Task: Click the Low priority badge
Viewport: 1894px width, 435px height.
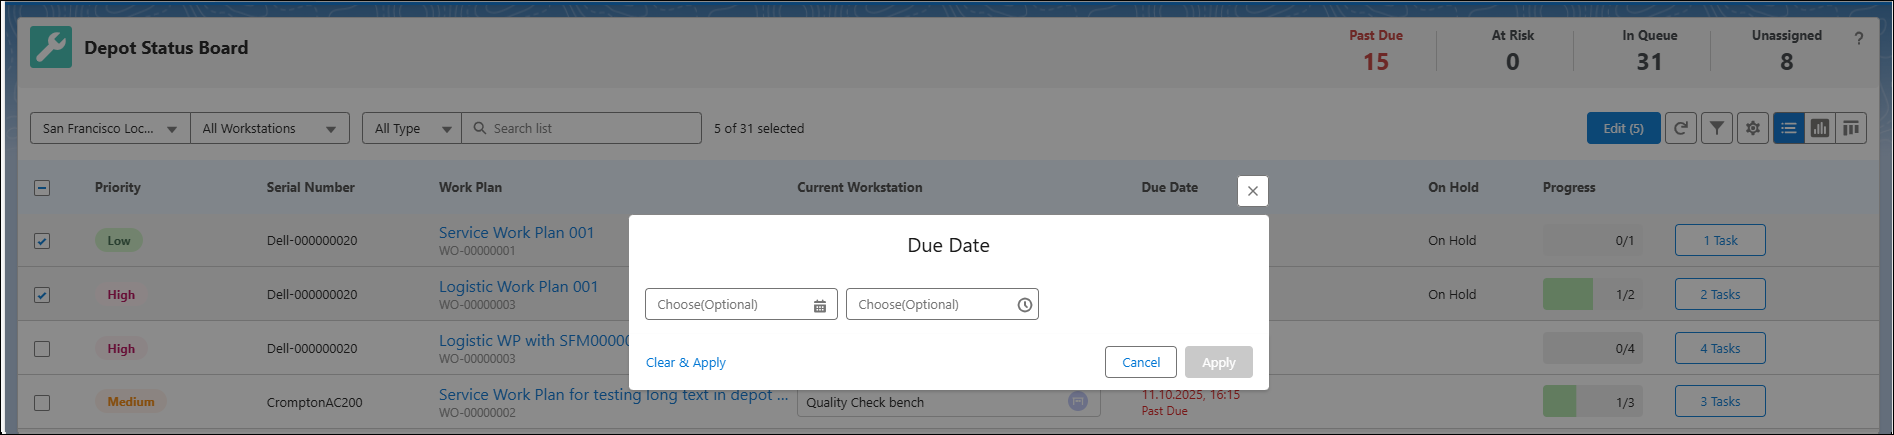Action: pyautogui.click(x=119, y=240)
